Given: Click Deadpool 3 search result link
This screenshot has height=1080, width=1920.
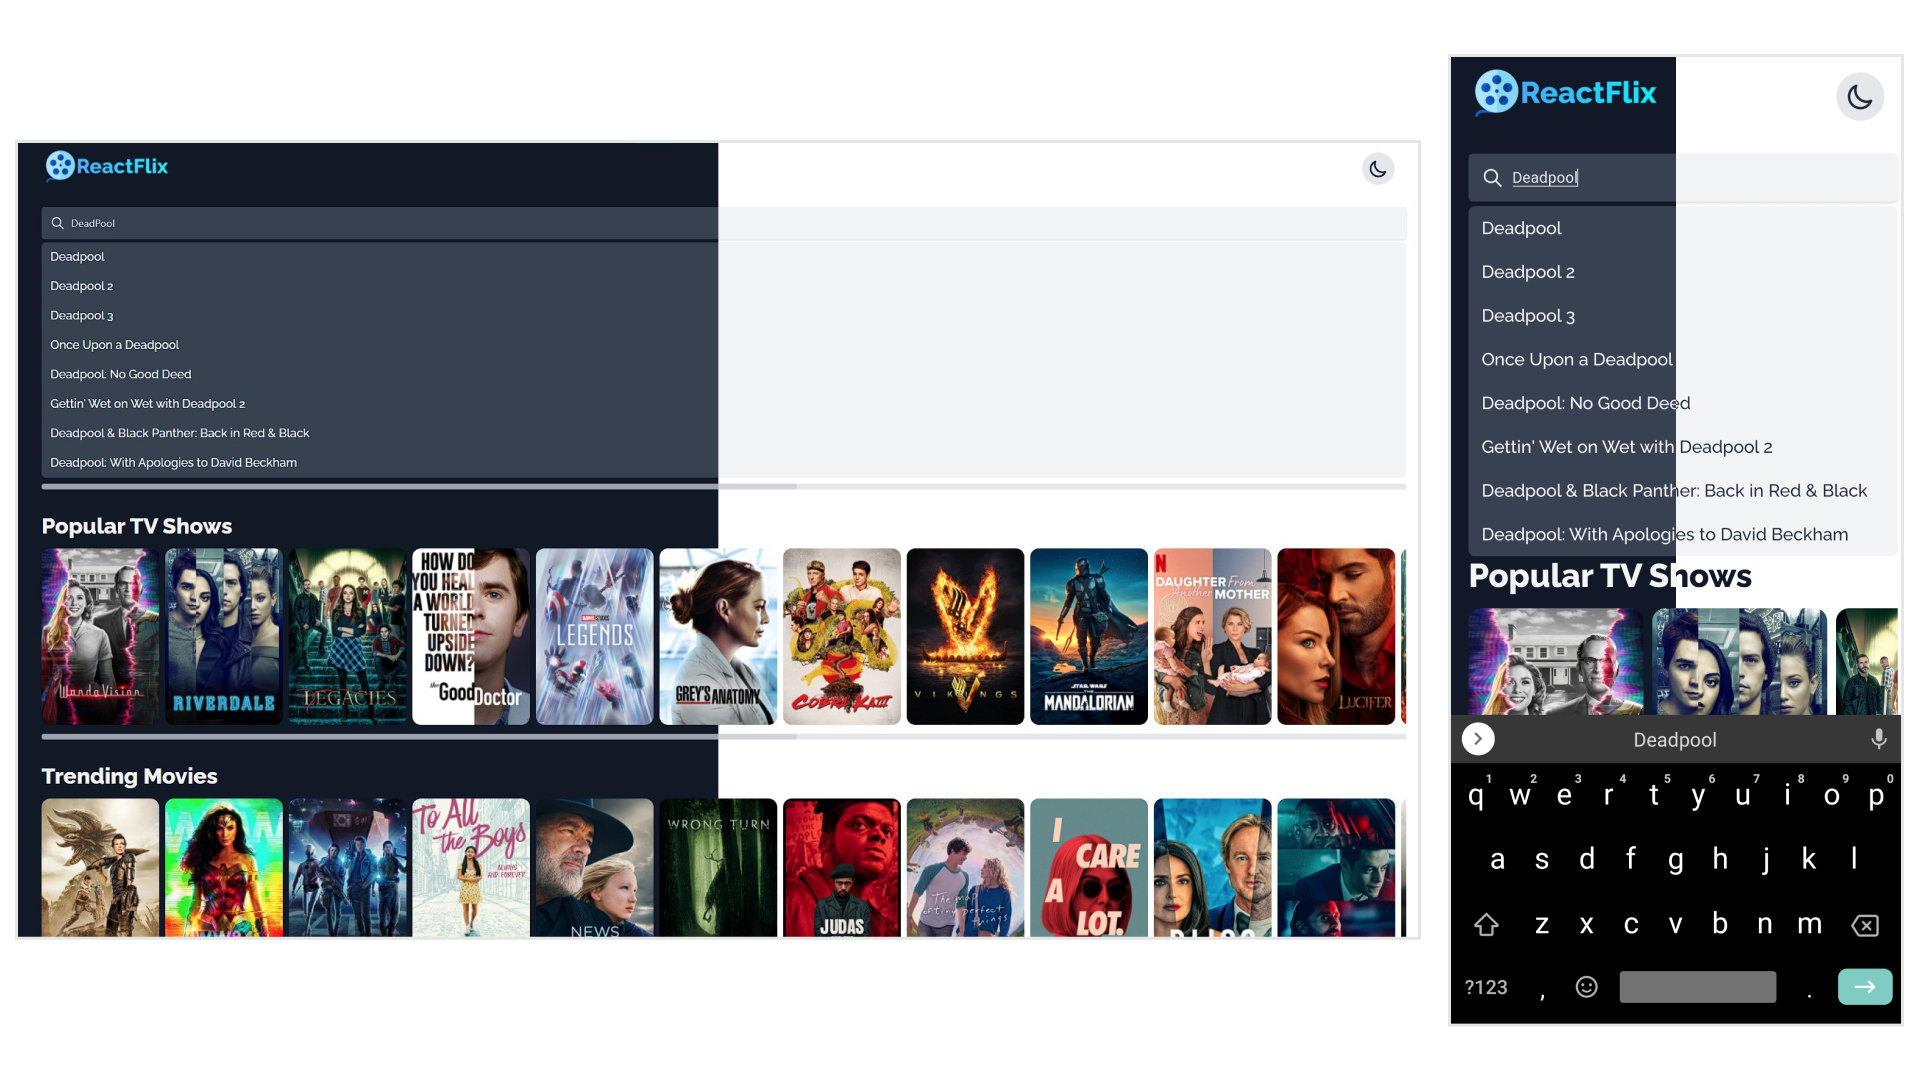Looking at the screenshot, I should tap(80, 314).
